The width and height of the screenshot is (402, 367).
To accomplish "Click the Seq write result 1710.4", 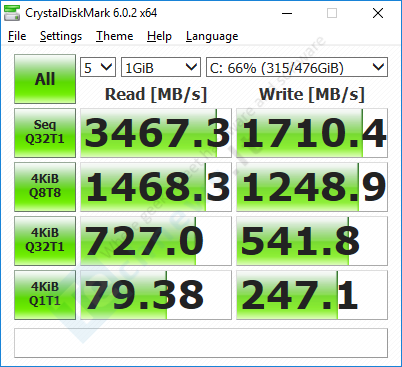I will 312,133.
